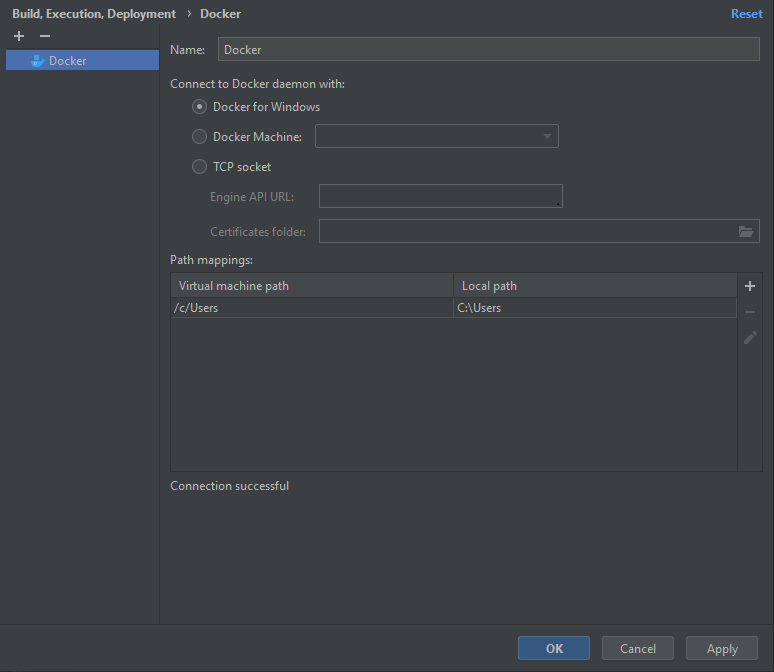Click the Connection successful status text
The width and height of the screenshot is (774, 672).
(x=230, y=486)
